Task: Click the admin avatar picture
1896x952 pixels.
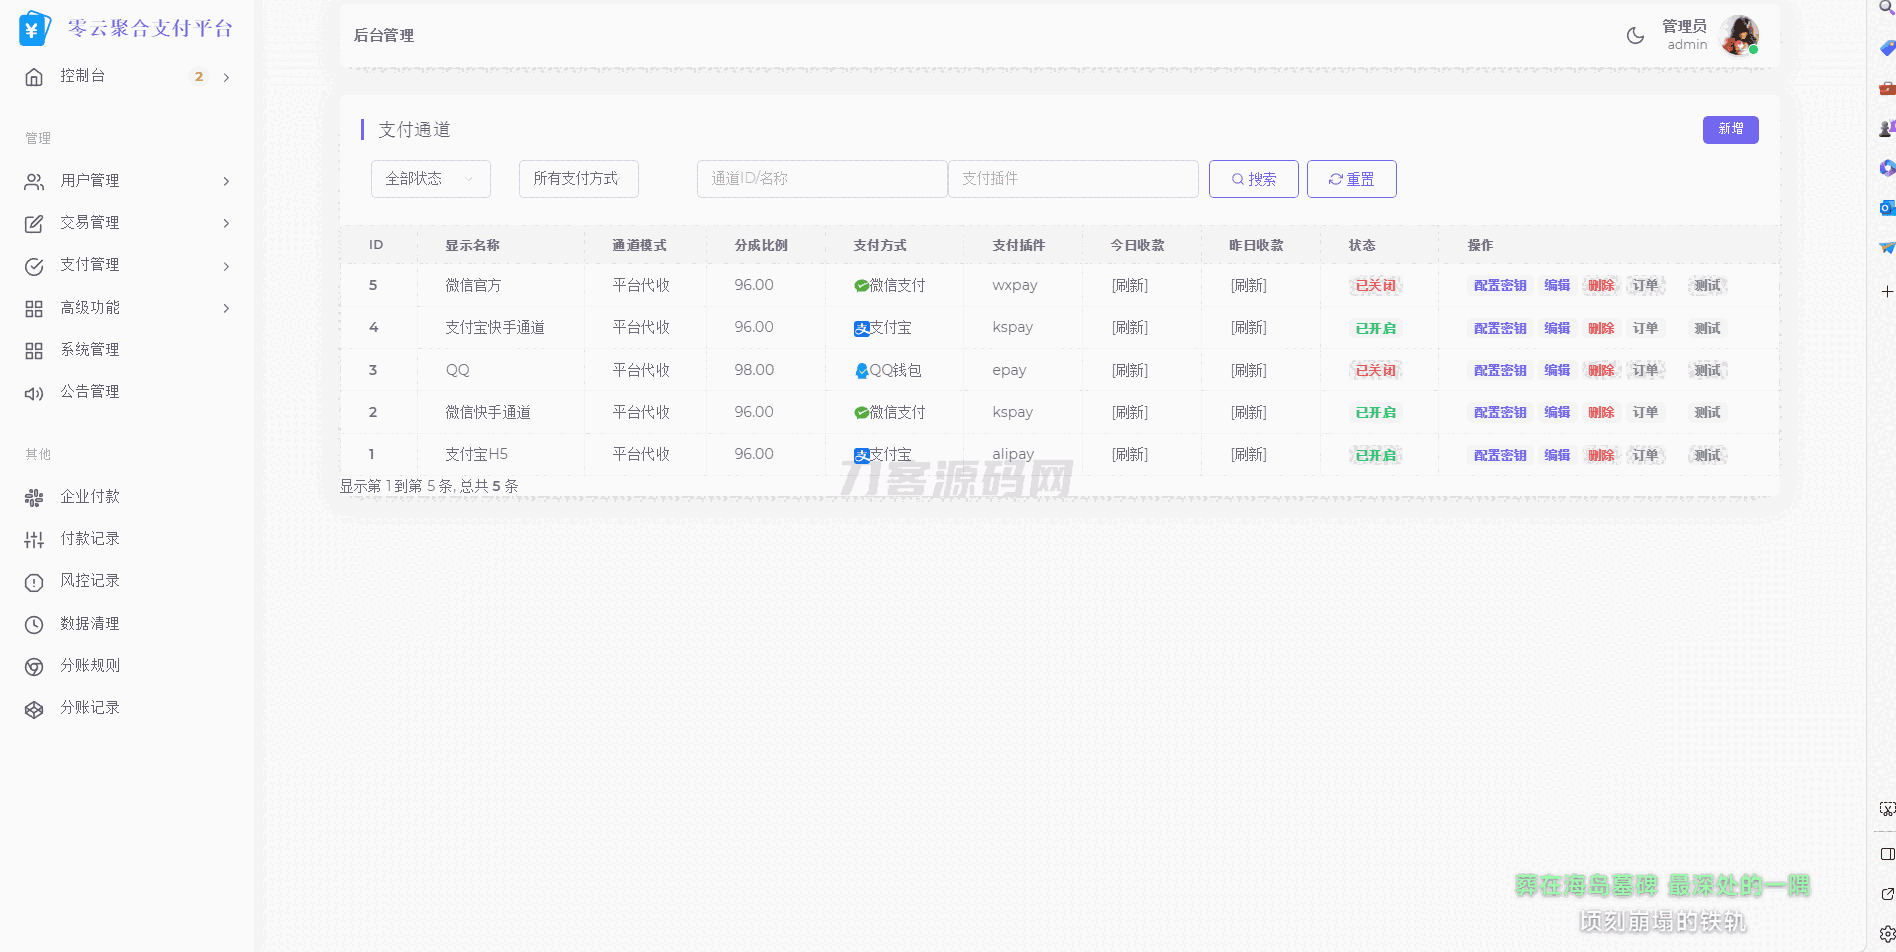Action: coord(1739,36)
